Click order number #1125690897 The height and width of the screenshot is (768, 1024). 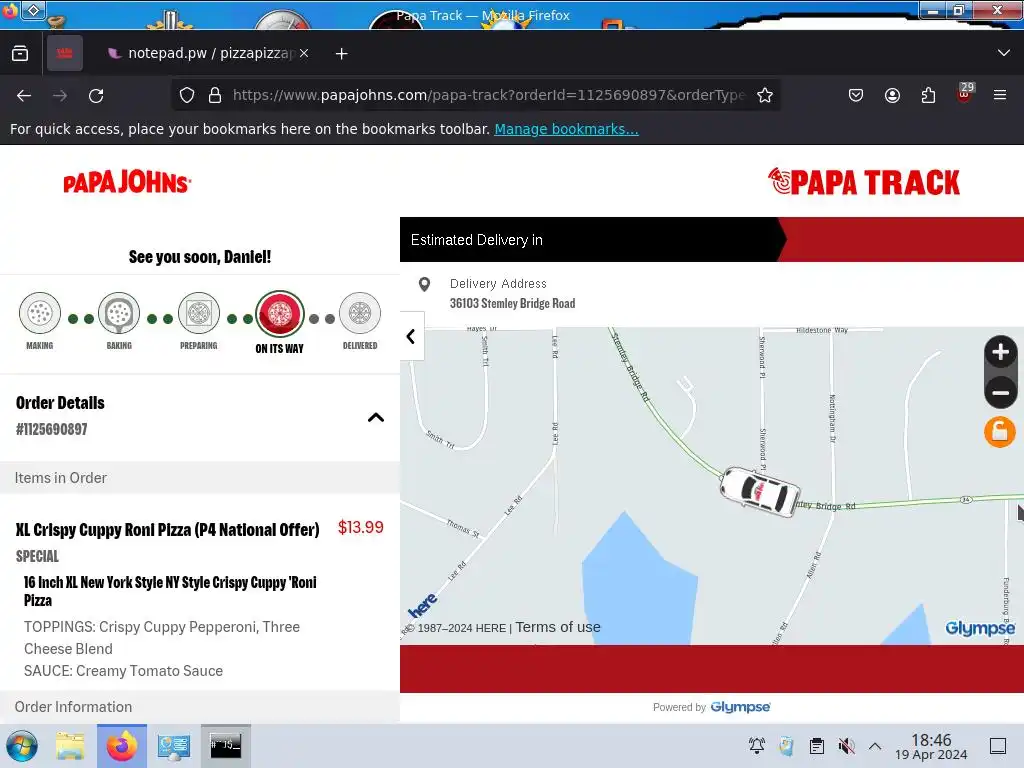point(52,429)
